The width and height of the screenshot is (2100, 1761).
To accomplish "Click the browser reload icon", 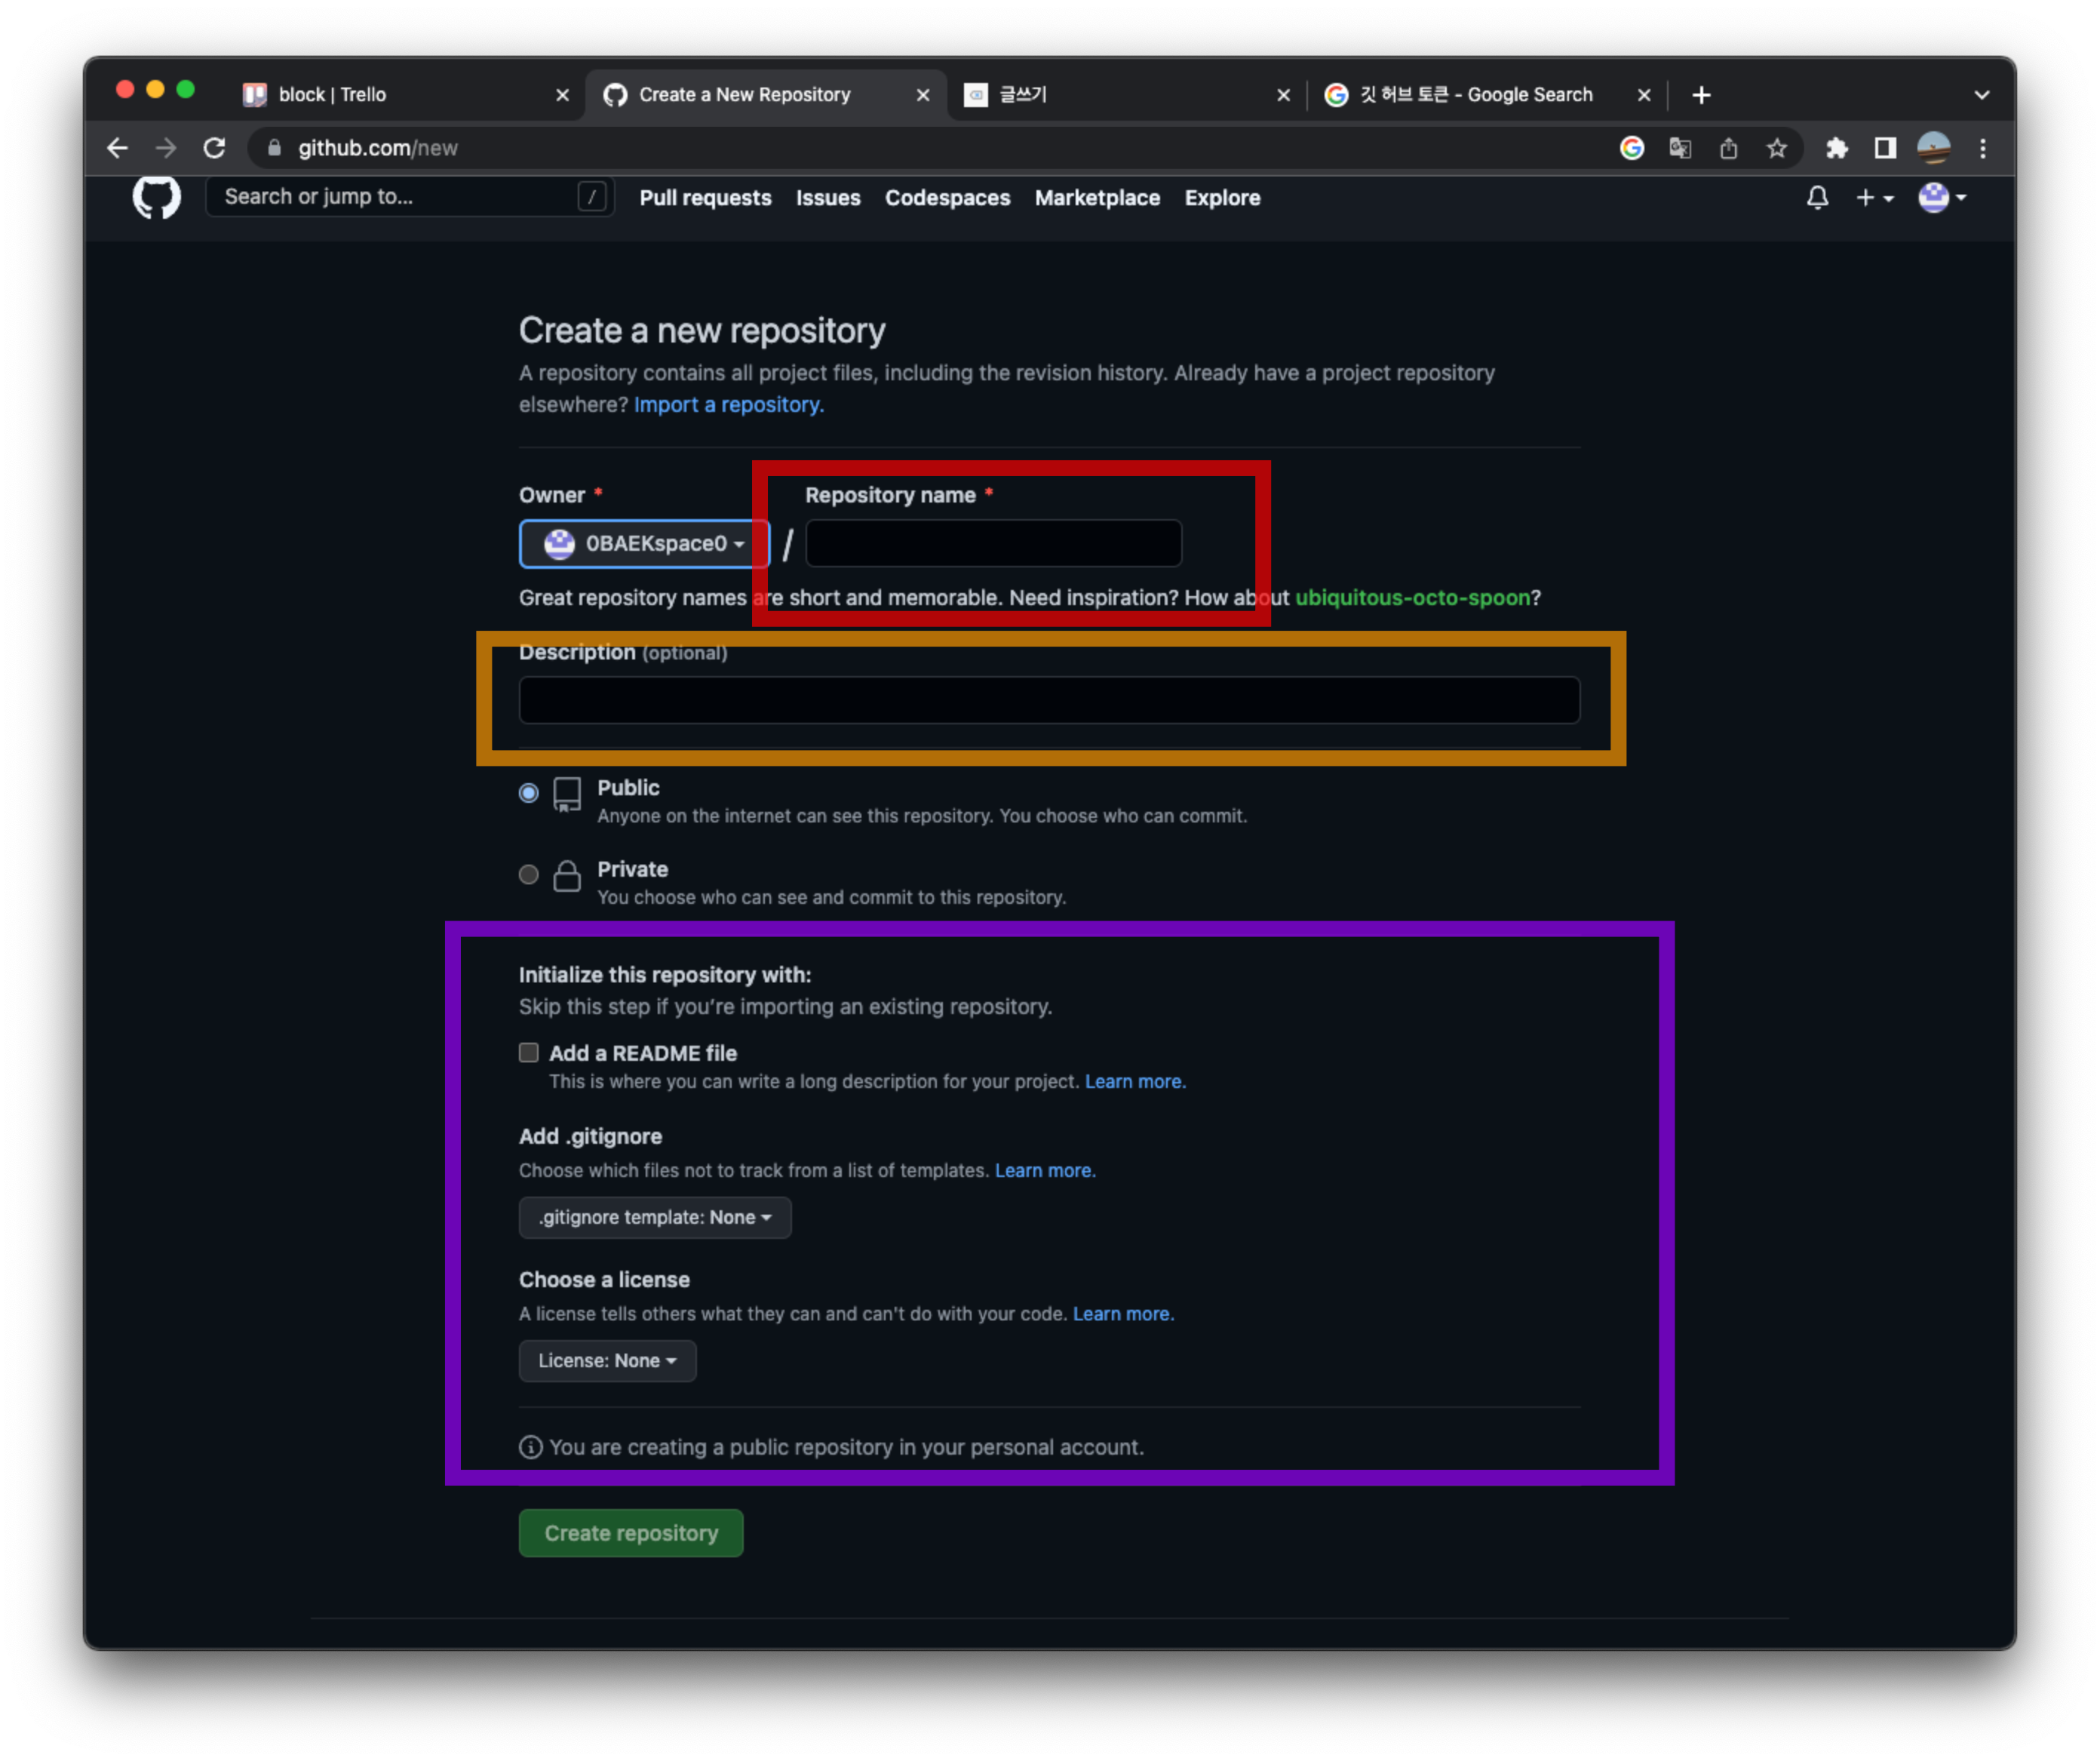I will tap(214, 148).
